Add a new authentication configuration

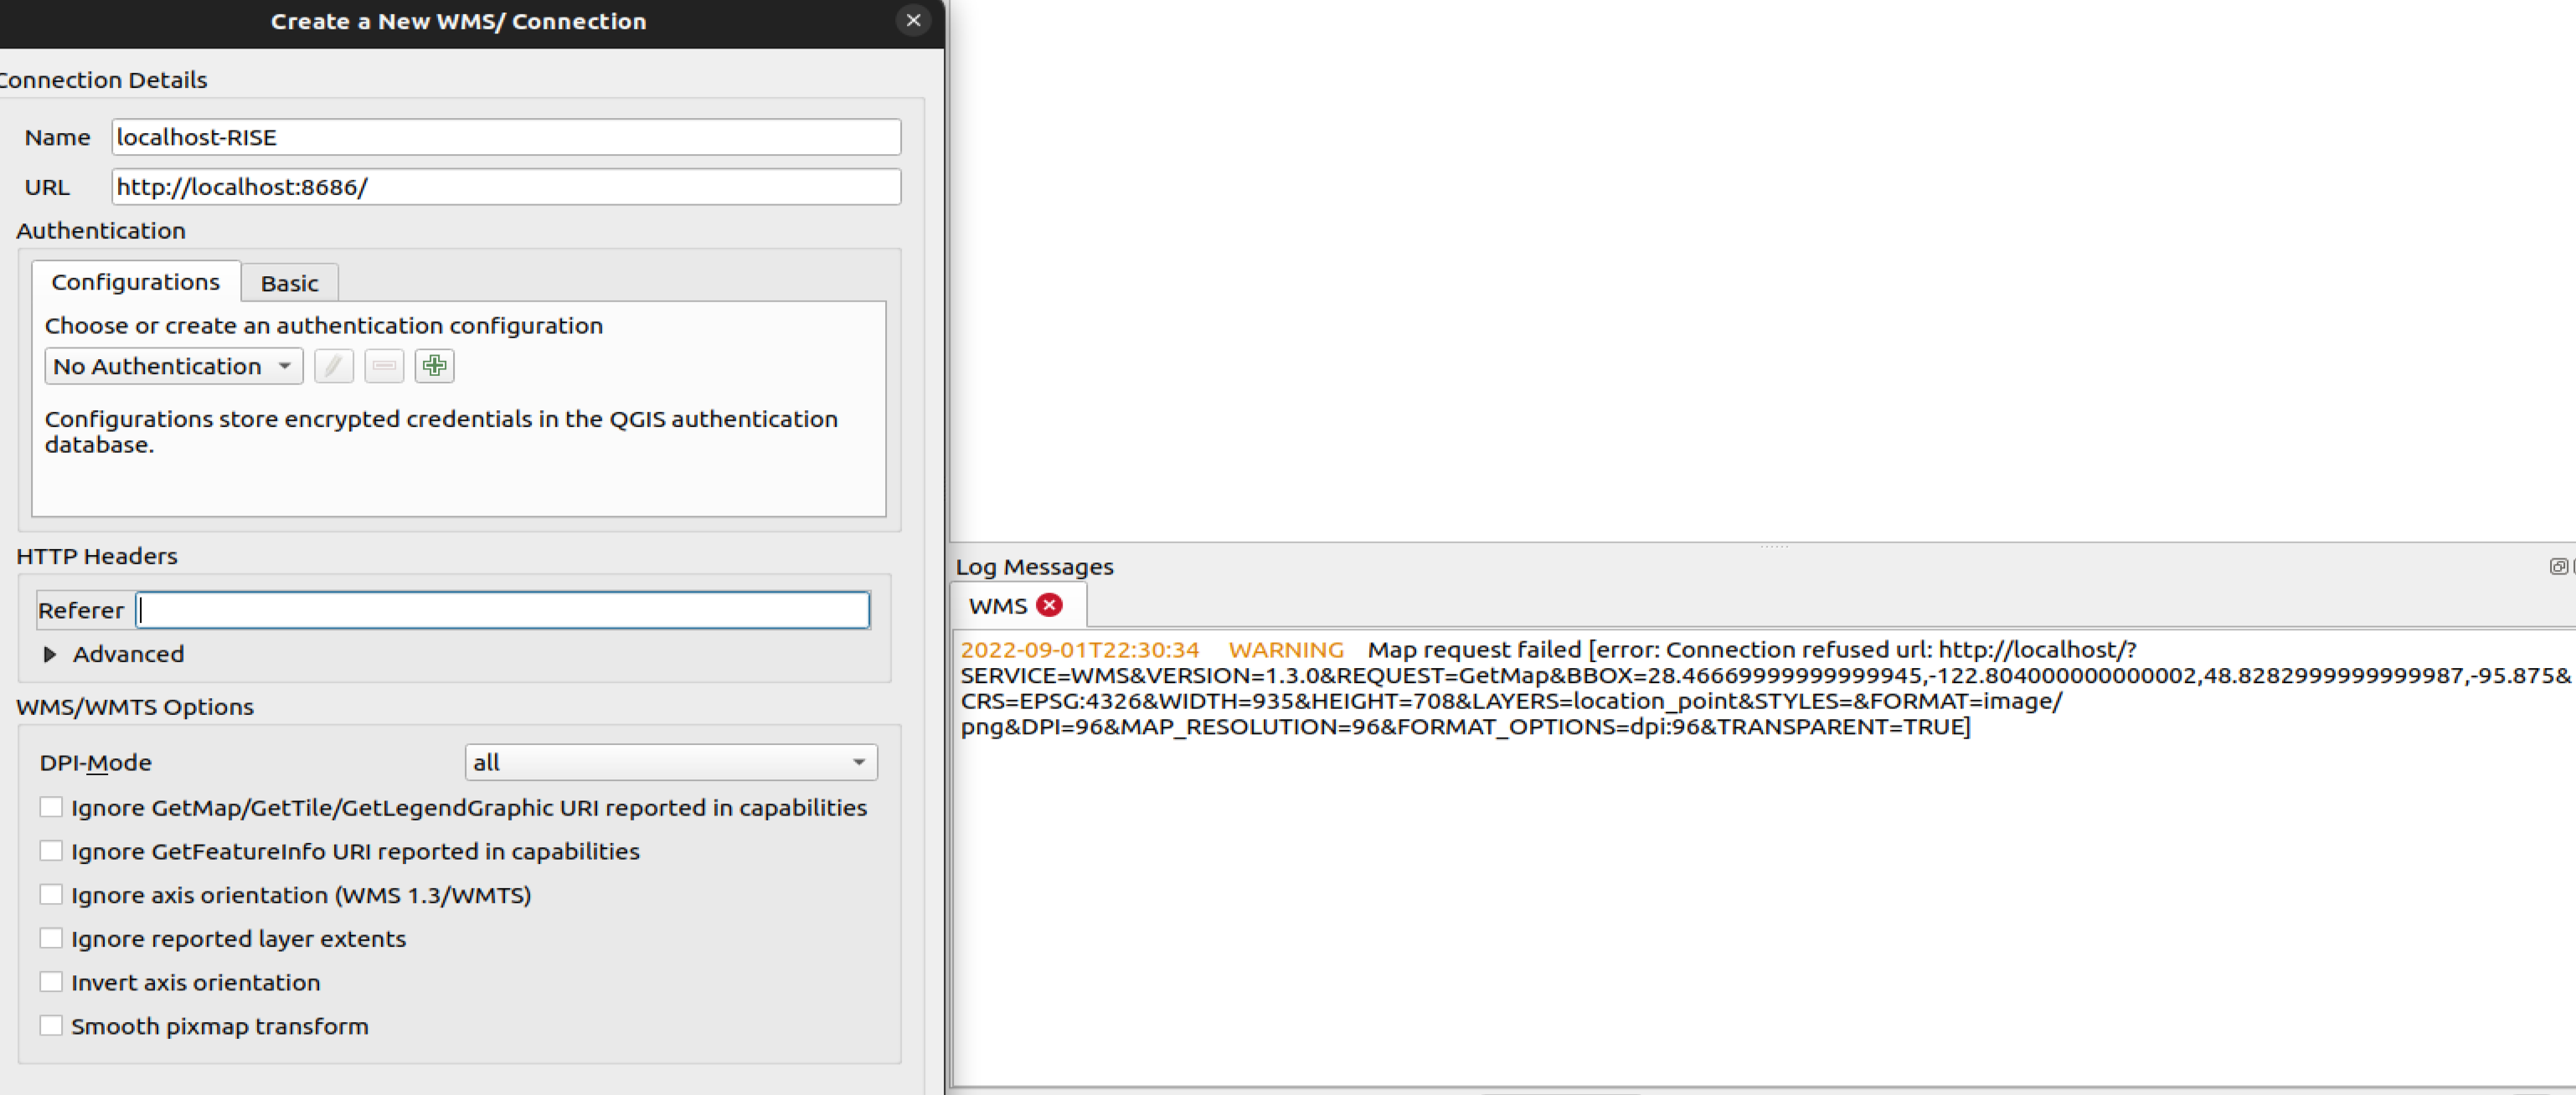(434, 366)
